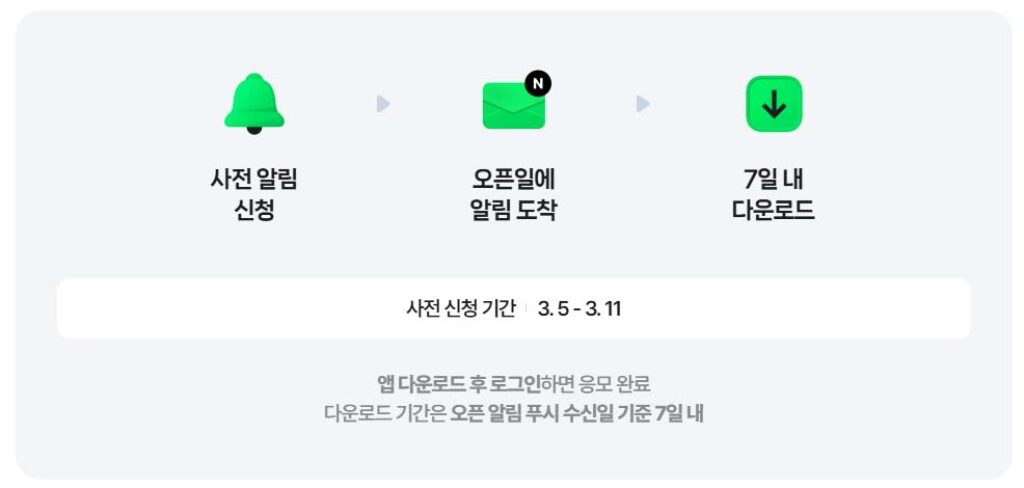The width and height of the screenshot is (1024, 488).
Task: Click the dark clapper under the bell
Action: 254,129
